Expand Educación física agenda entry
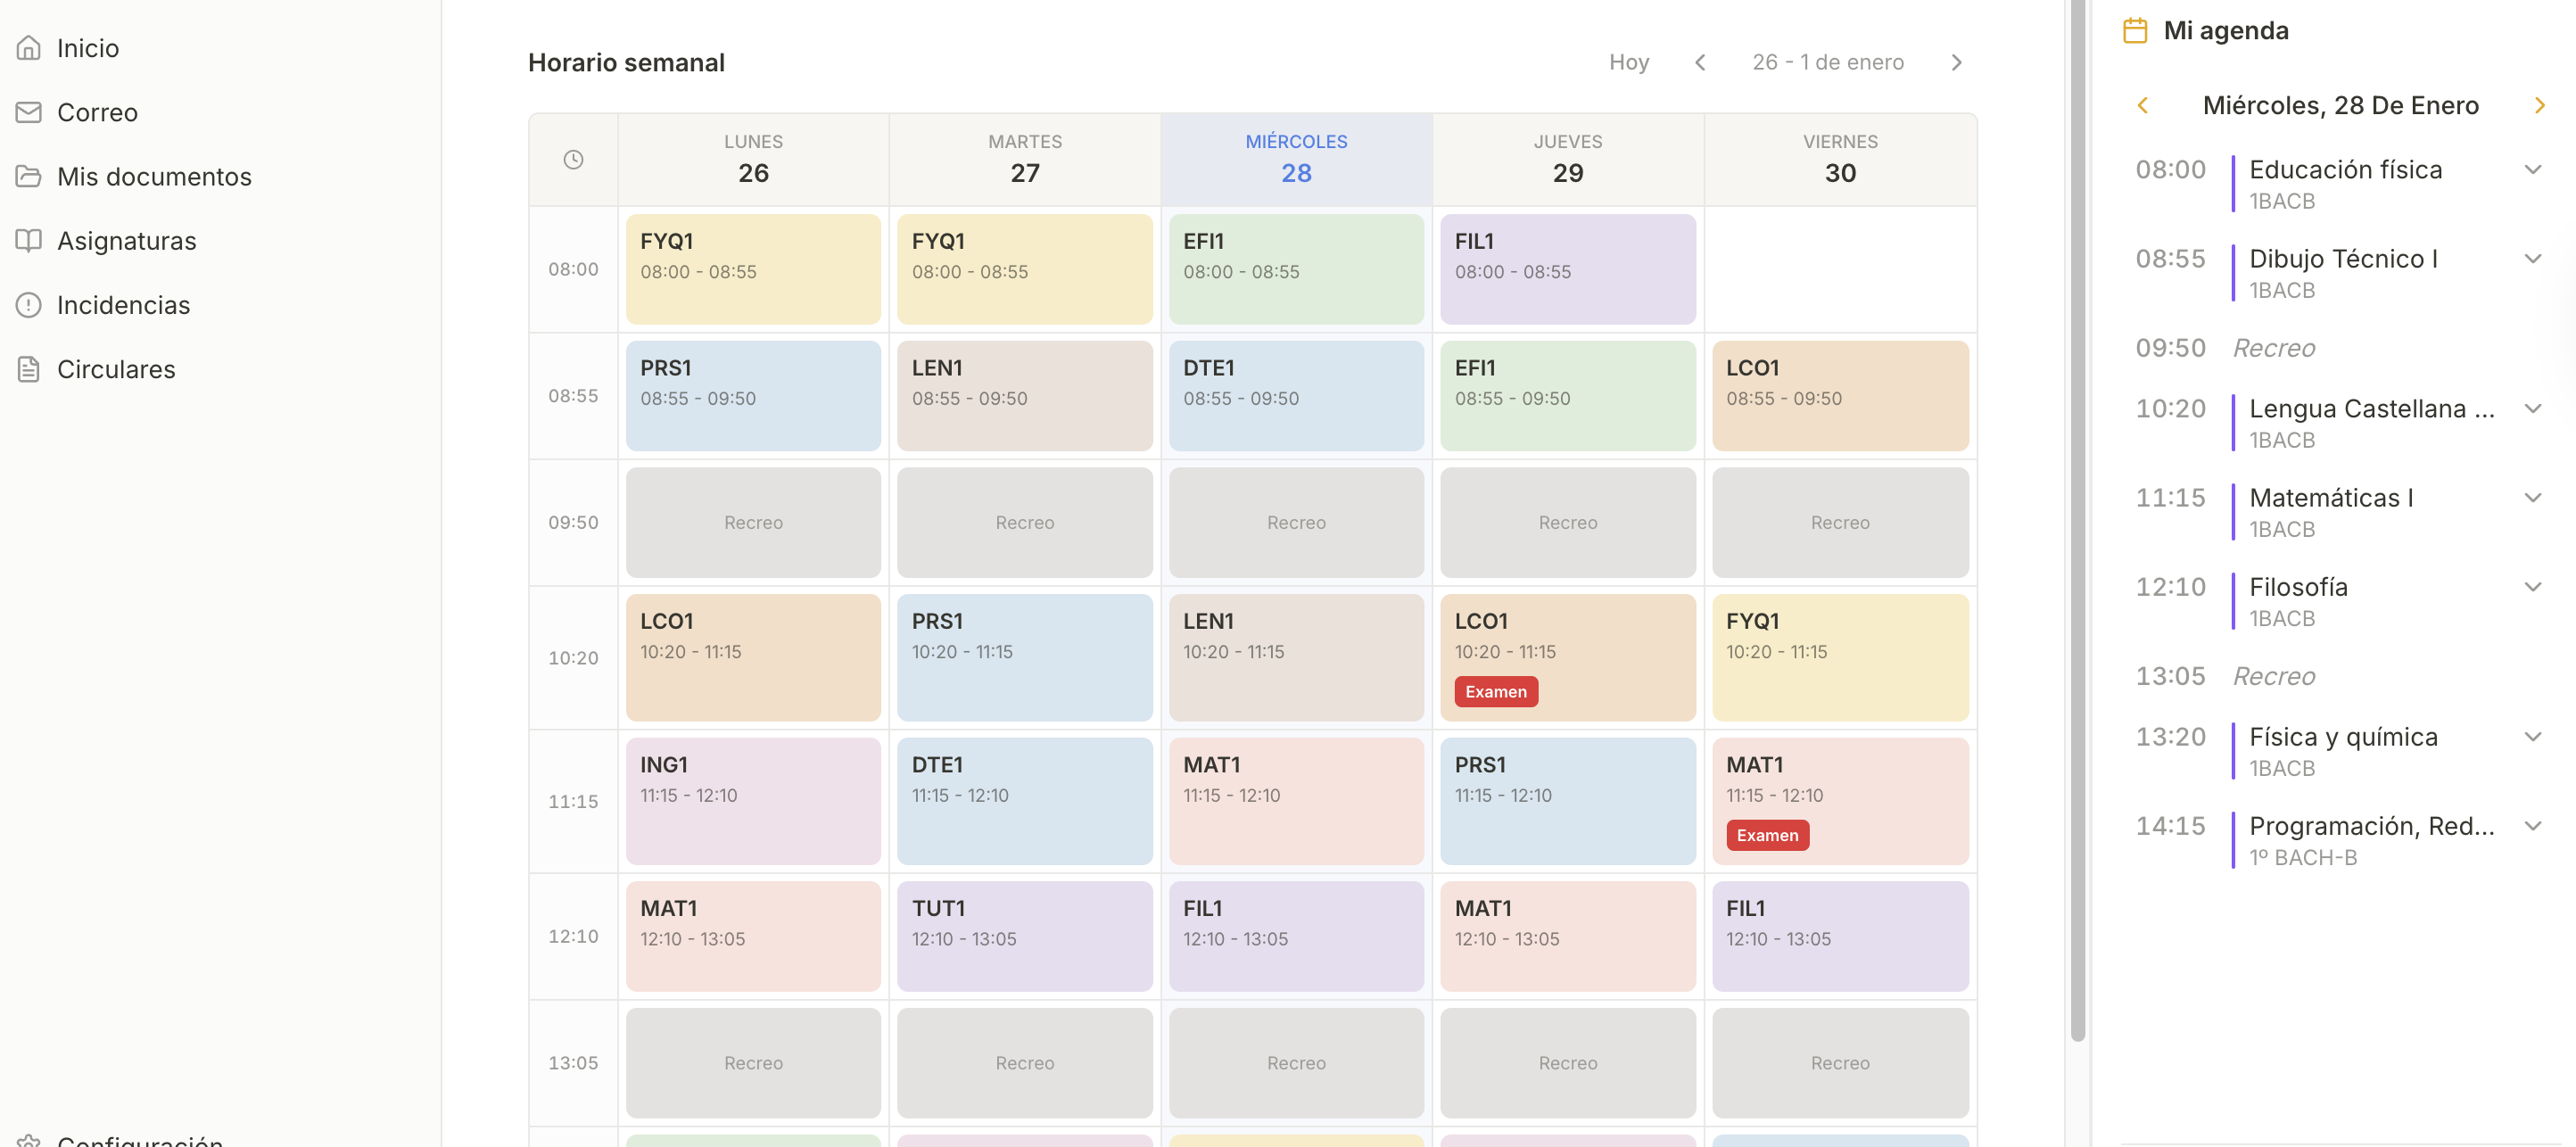This screenshot has height=1147, width=2576. click(x=2533, y=170)
